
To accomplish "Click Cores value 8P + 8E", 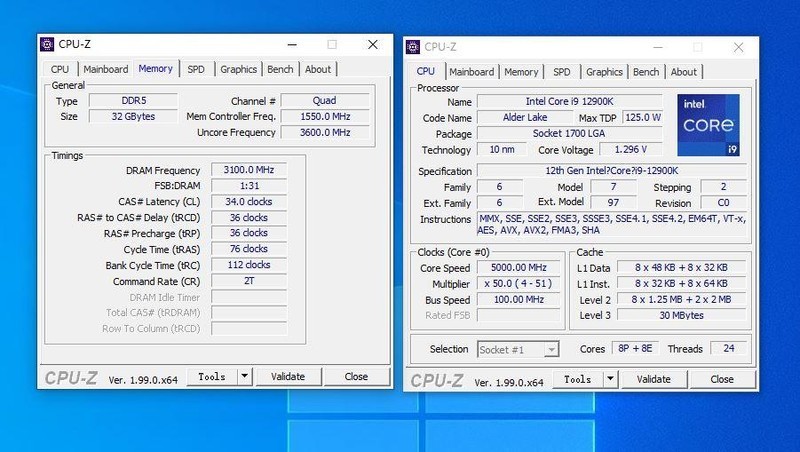I will (635, 348).
